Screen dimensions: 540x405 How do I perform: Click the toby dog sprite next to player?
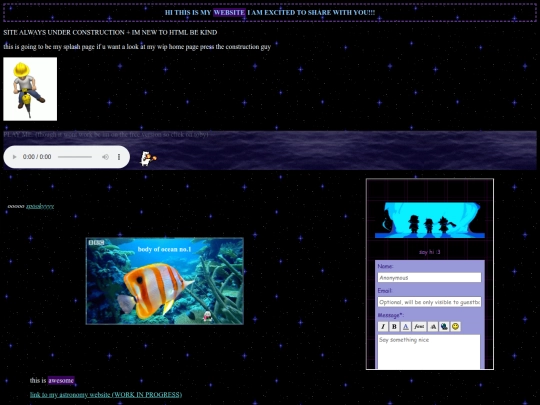pos(148,159)
